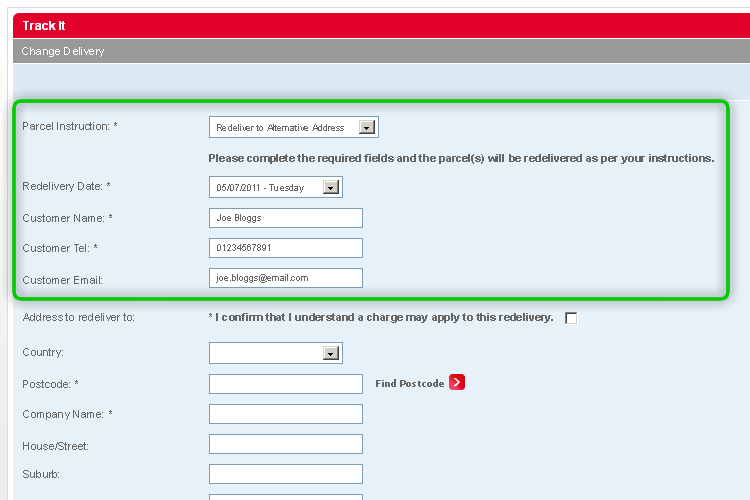Click the 'Please complete the required fields' message
Viewport: 750px width, 500px height.
point(461,158)
